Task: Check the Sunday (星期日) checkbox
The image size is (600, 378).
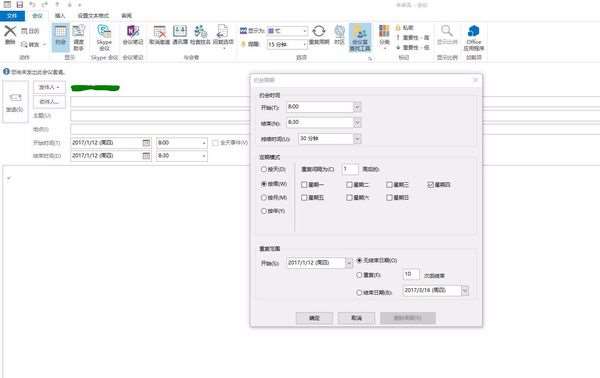Action: point(389,198)
